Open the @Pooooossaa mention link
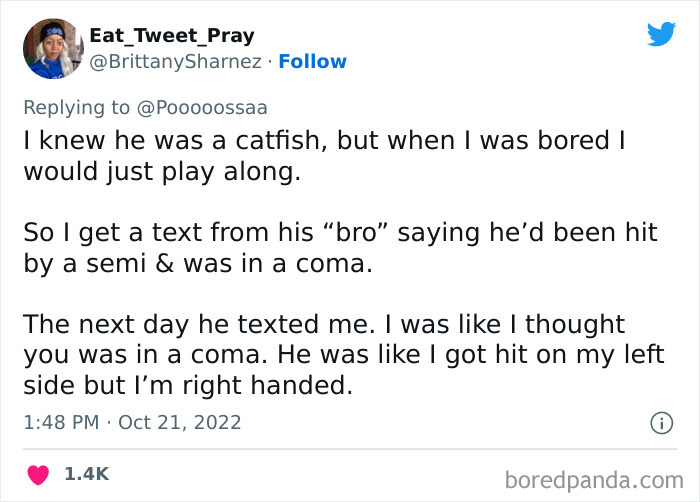The width and height of the screenshot is (700, 502). [208, 107]
